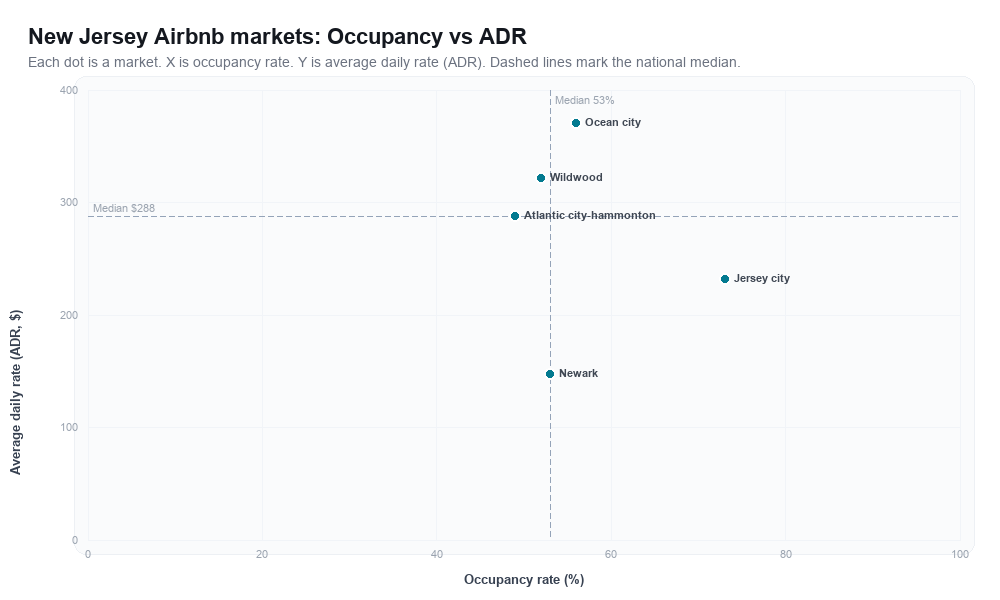This screenshot has height=600, width=1000.
Task: Click the y-axis tick label 300
Action: [69, 203]
